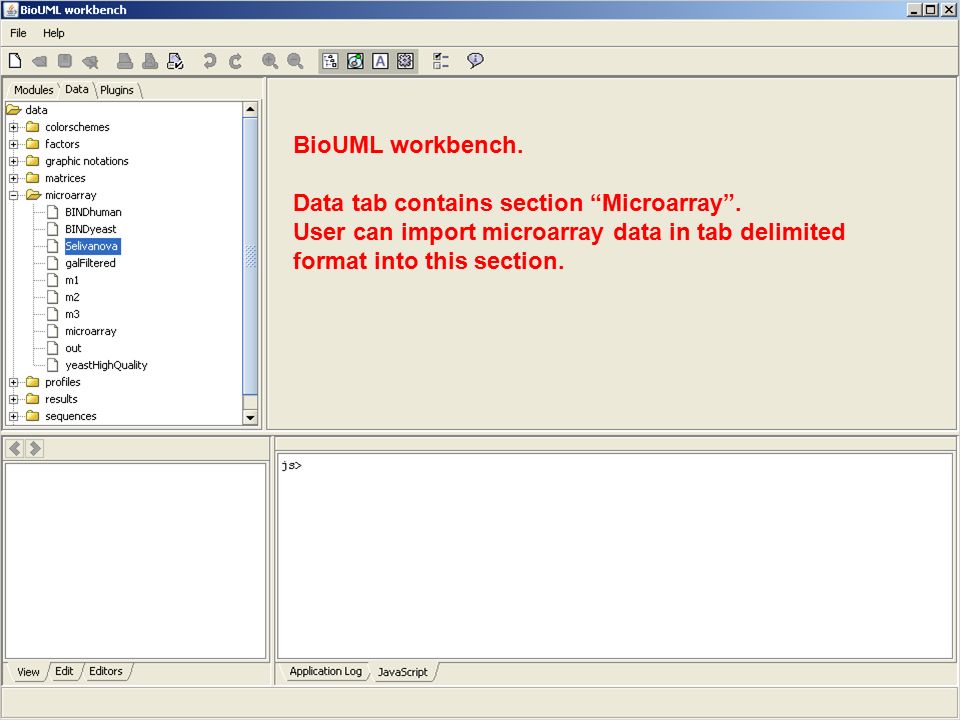Toggle the tree-structure view toolbar button
Screen dimensions: 960x720
click(330, 61)
